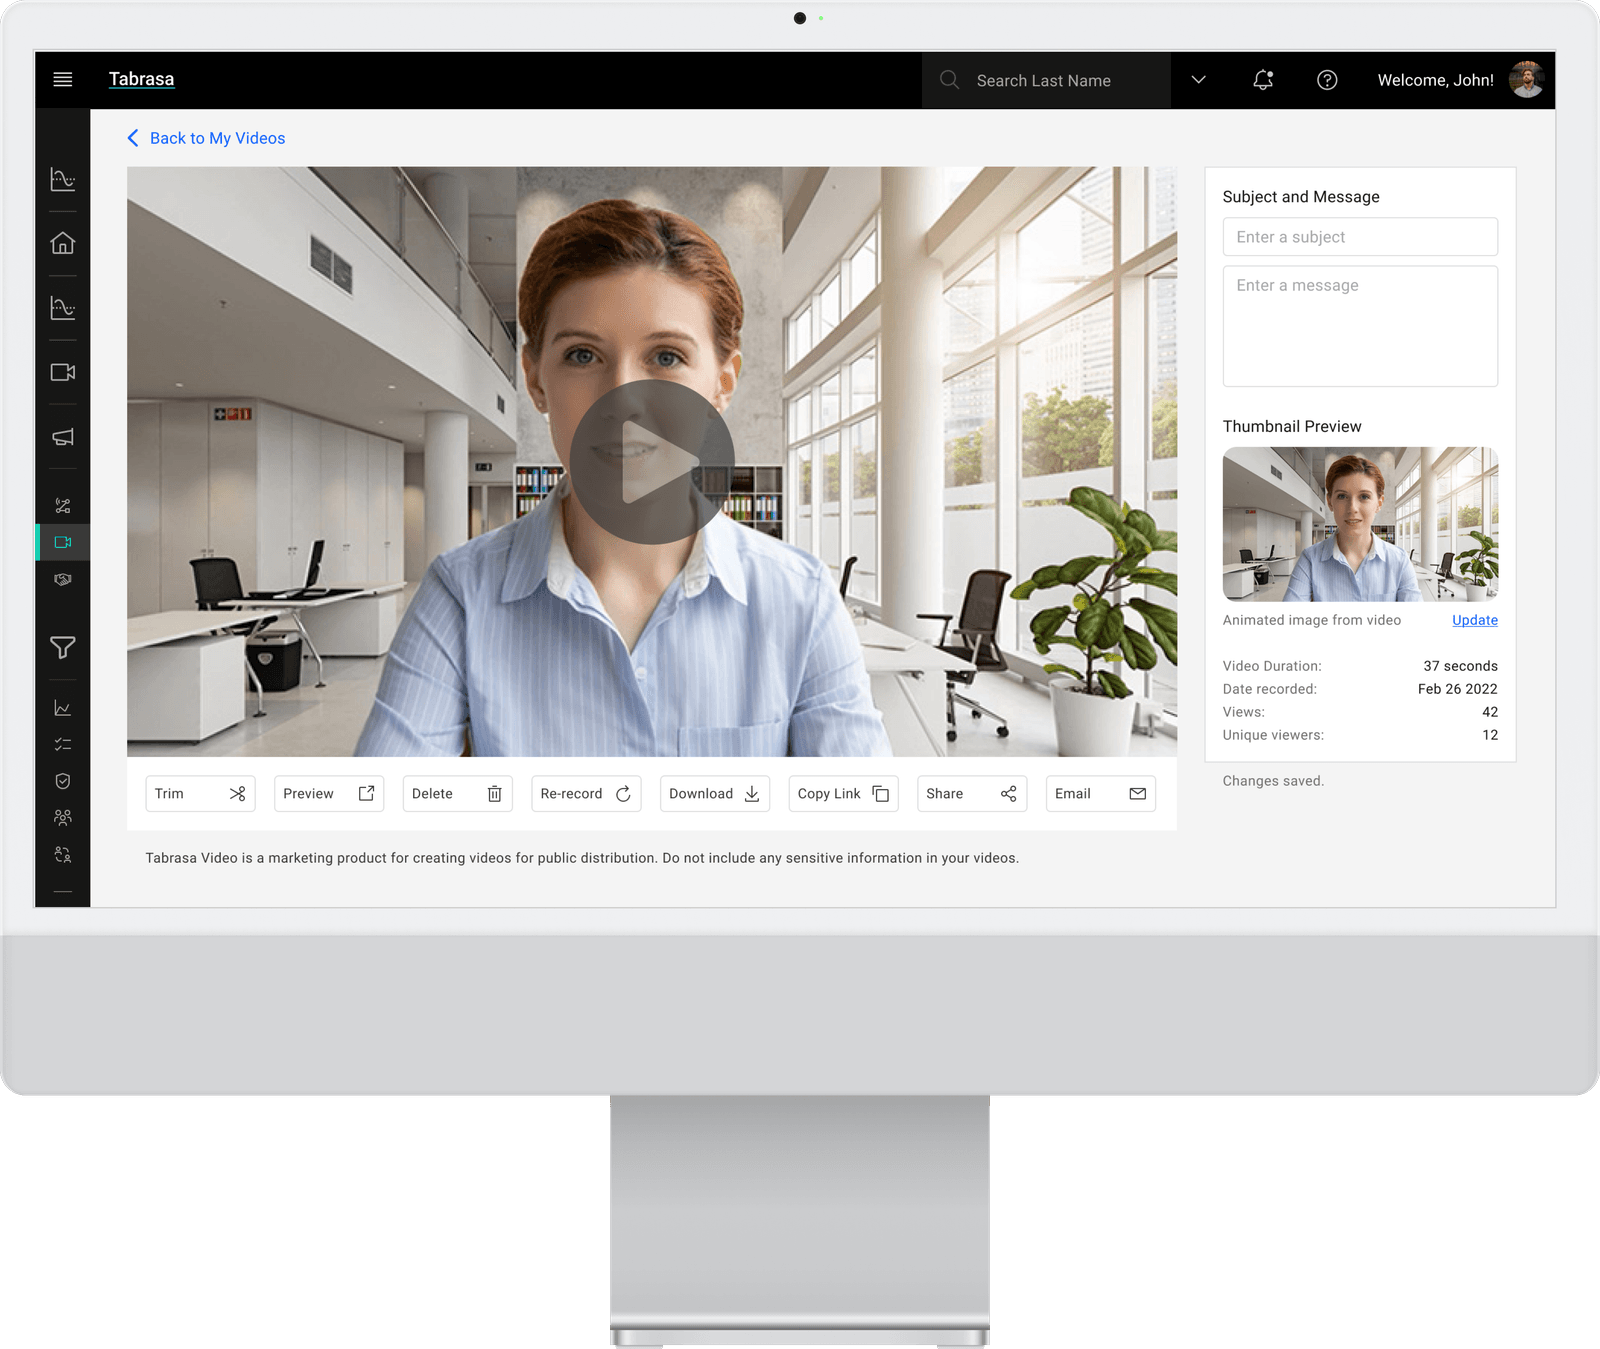Viewport: 1600px width, 1349px height.
Task: Open the hamburger menu at top left
Action: [62, 79]
